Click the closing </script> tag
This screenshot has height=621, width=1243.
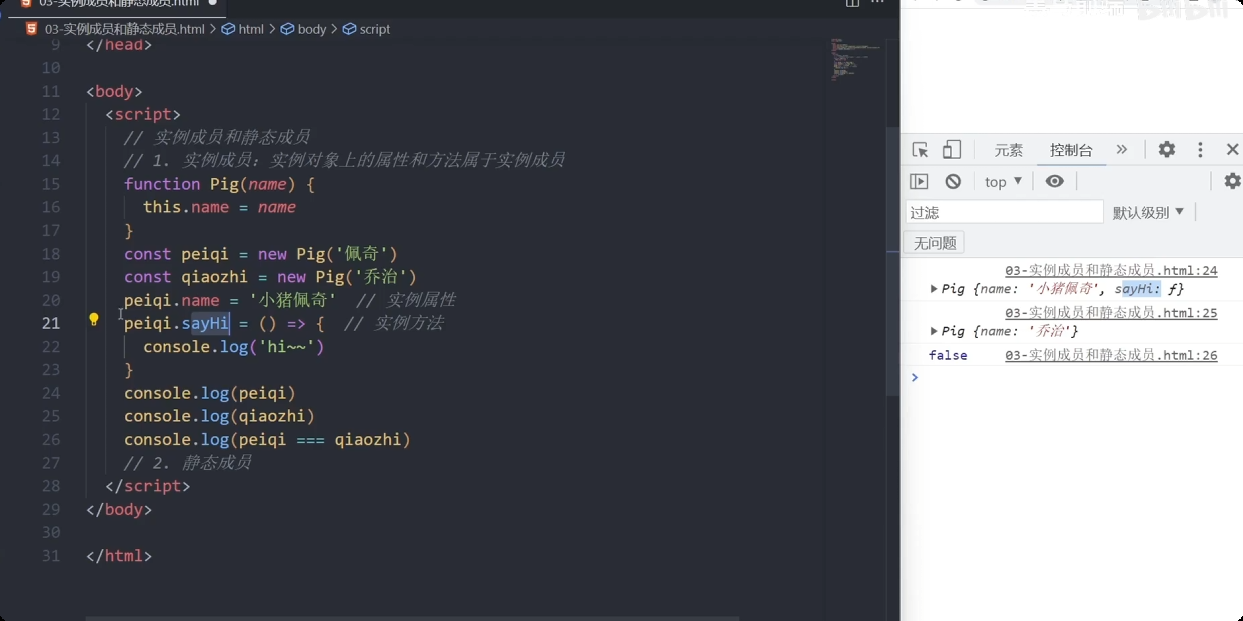click(148, 486)
